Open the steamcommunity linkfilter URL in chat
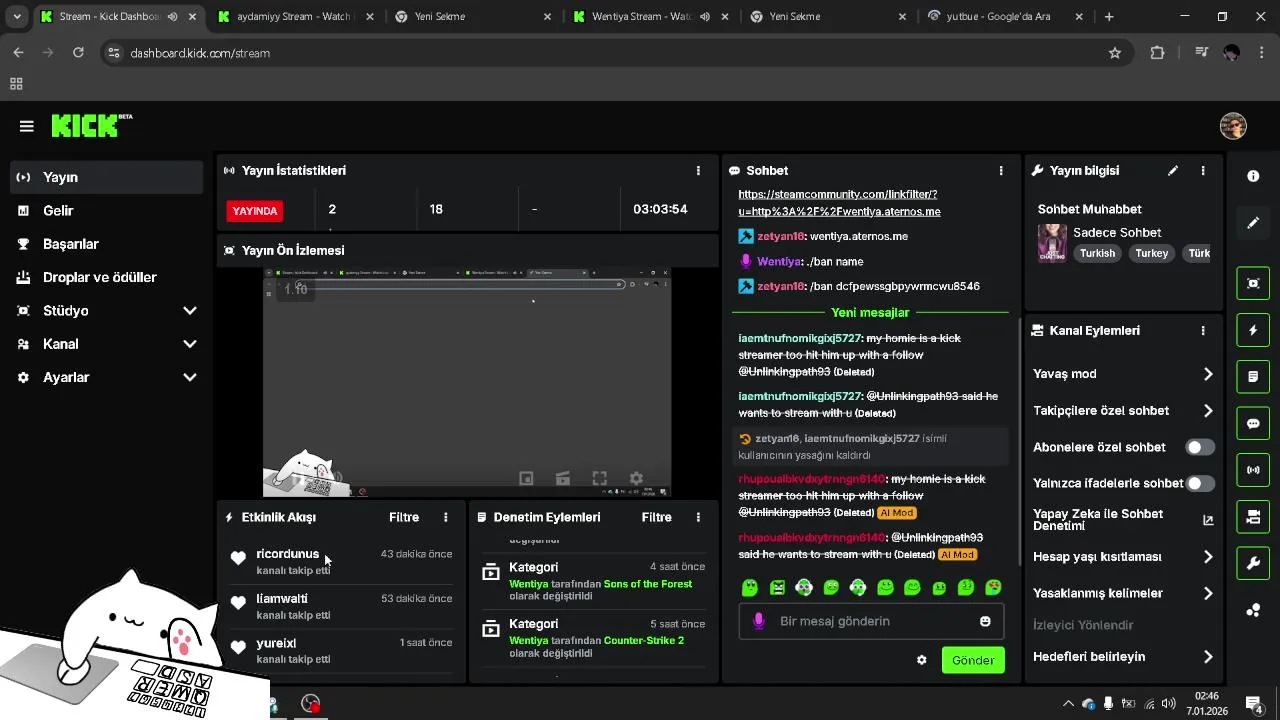 839,203
